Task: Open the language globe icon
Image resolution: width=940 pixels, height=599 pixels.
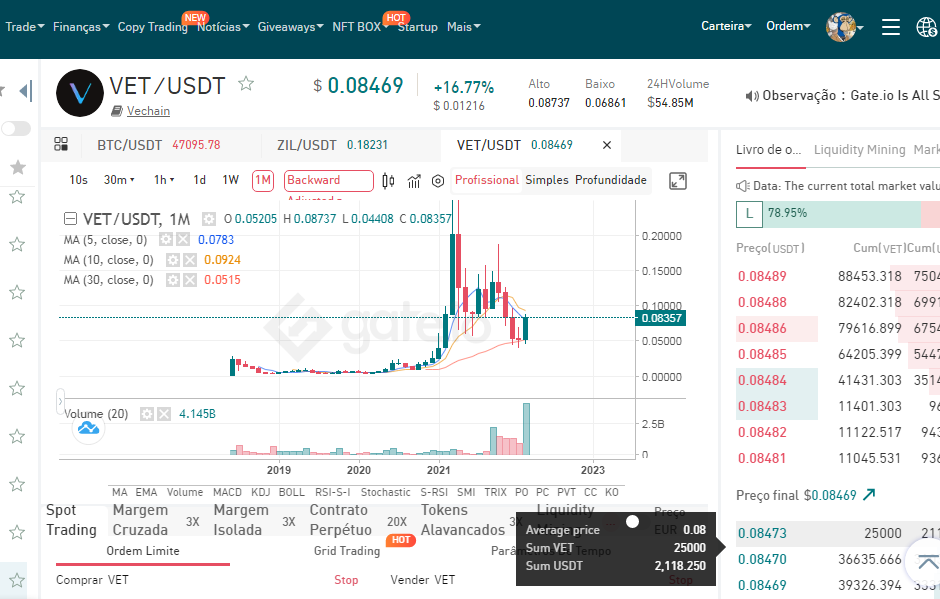Action: pyautogui.click(x=927, y=27)
